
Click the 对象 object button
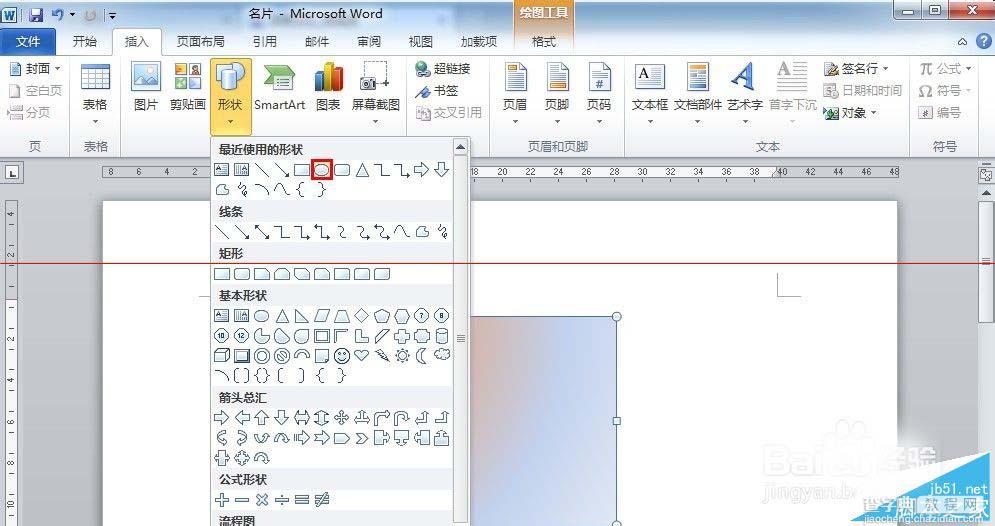tap(850, 113)
